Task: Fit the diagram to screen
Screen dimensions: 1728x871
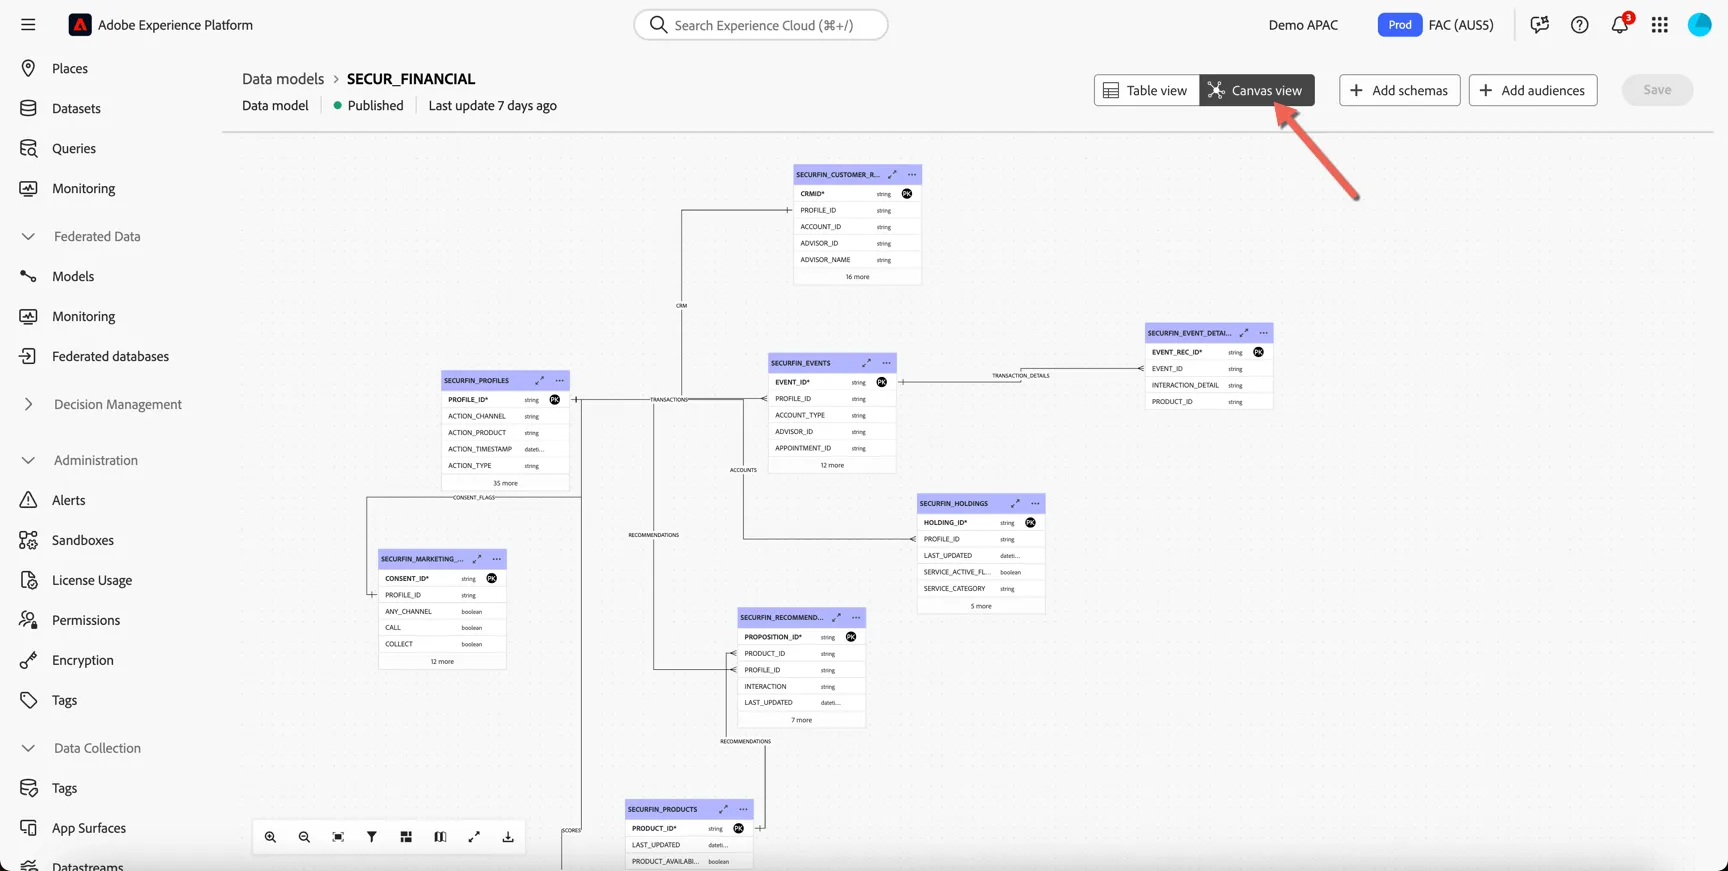Action: click(338, 837)
